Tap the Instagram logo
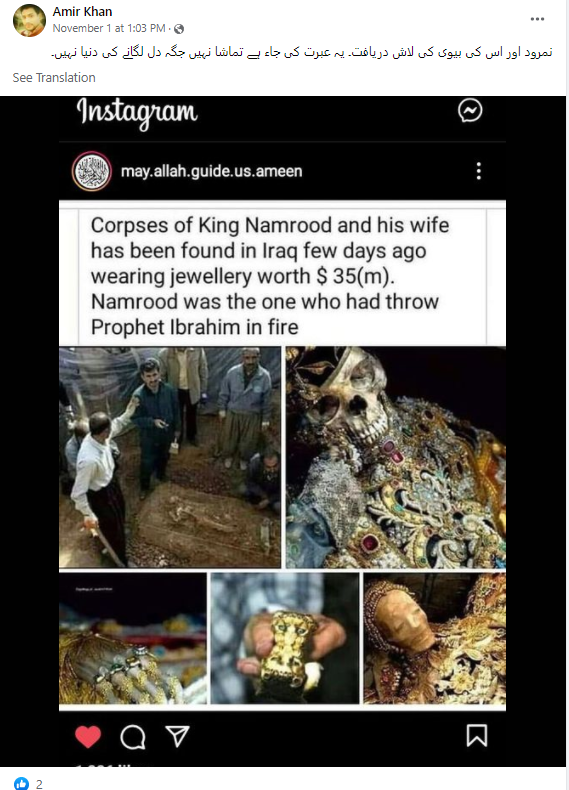569x790 pixels. coord(137,113)
